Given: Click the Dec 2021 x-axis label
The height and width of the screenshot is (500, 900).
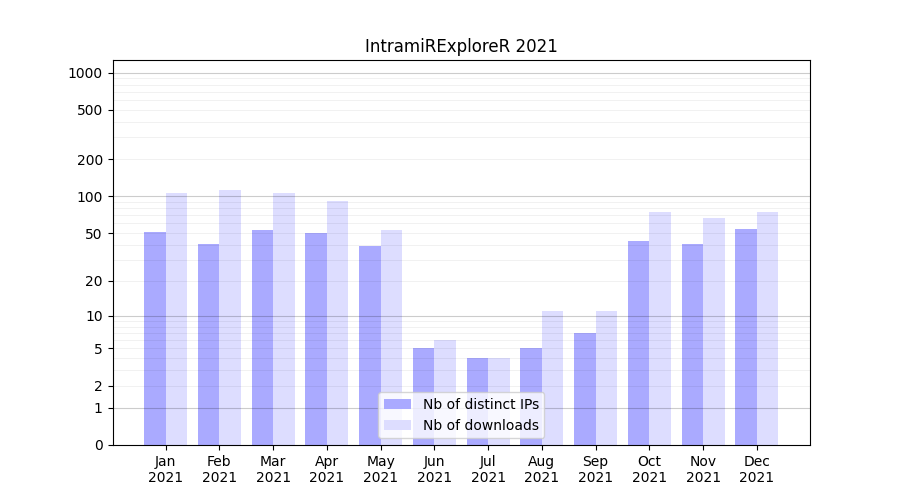Looking at the screenshot, I should 757,469.
